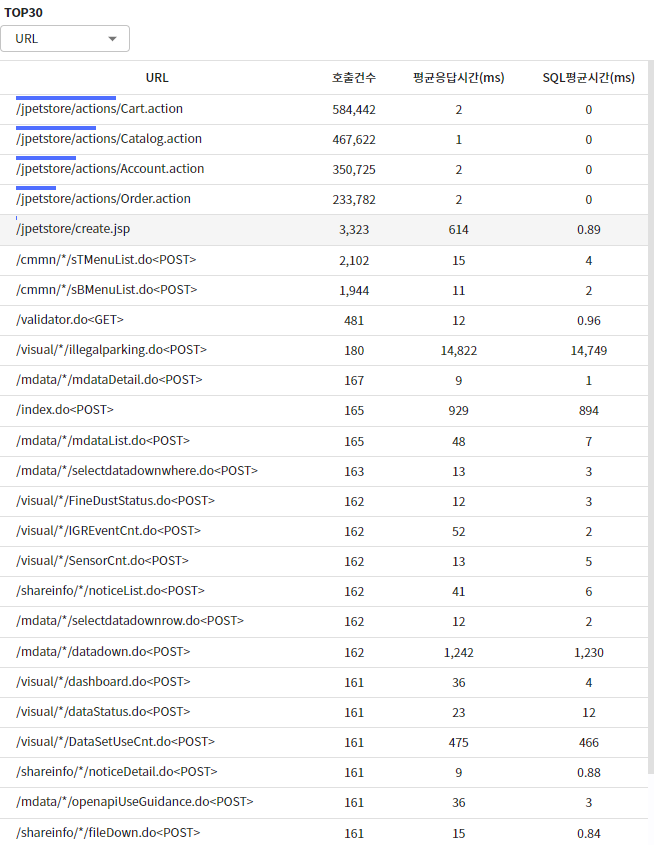Sort by URL column header
The width and height of the screenshot is (656, 845).
157,78
